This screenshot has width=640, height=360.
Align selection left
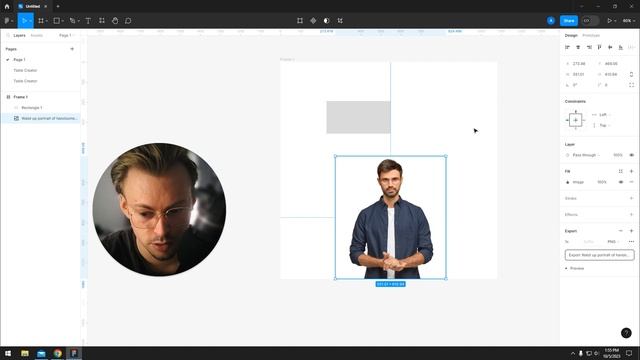point(567,47)
